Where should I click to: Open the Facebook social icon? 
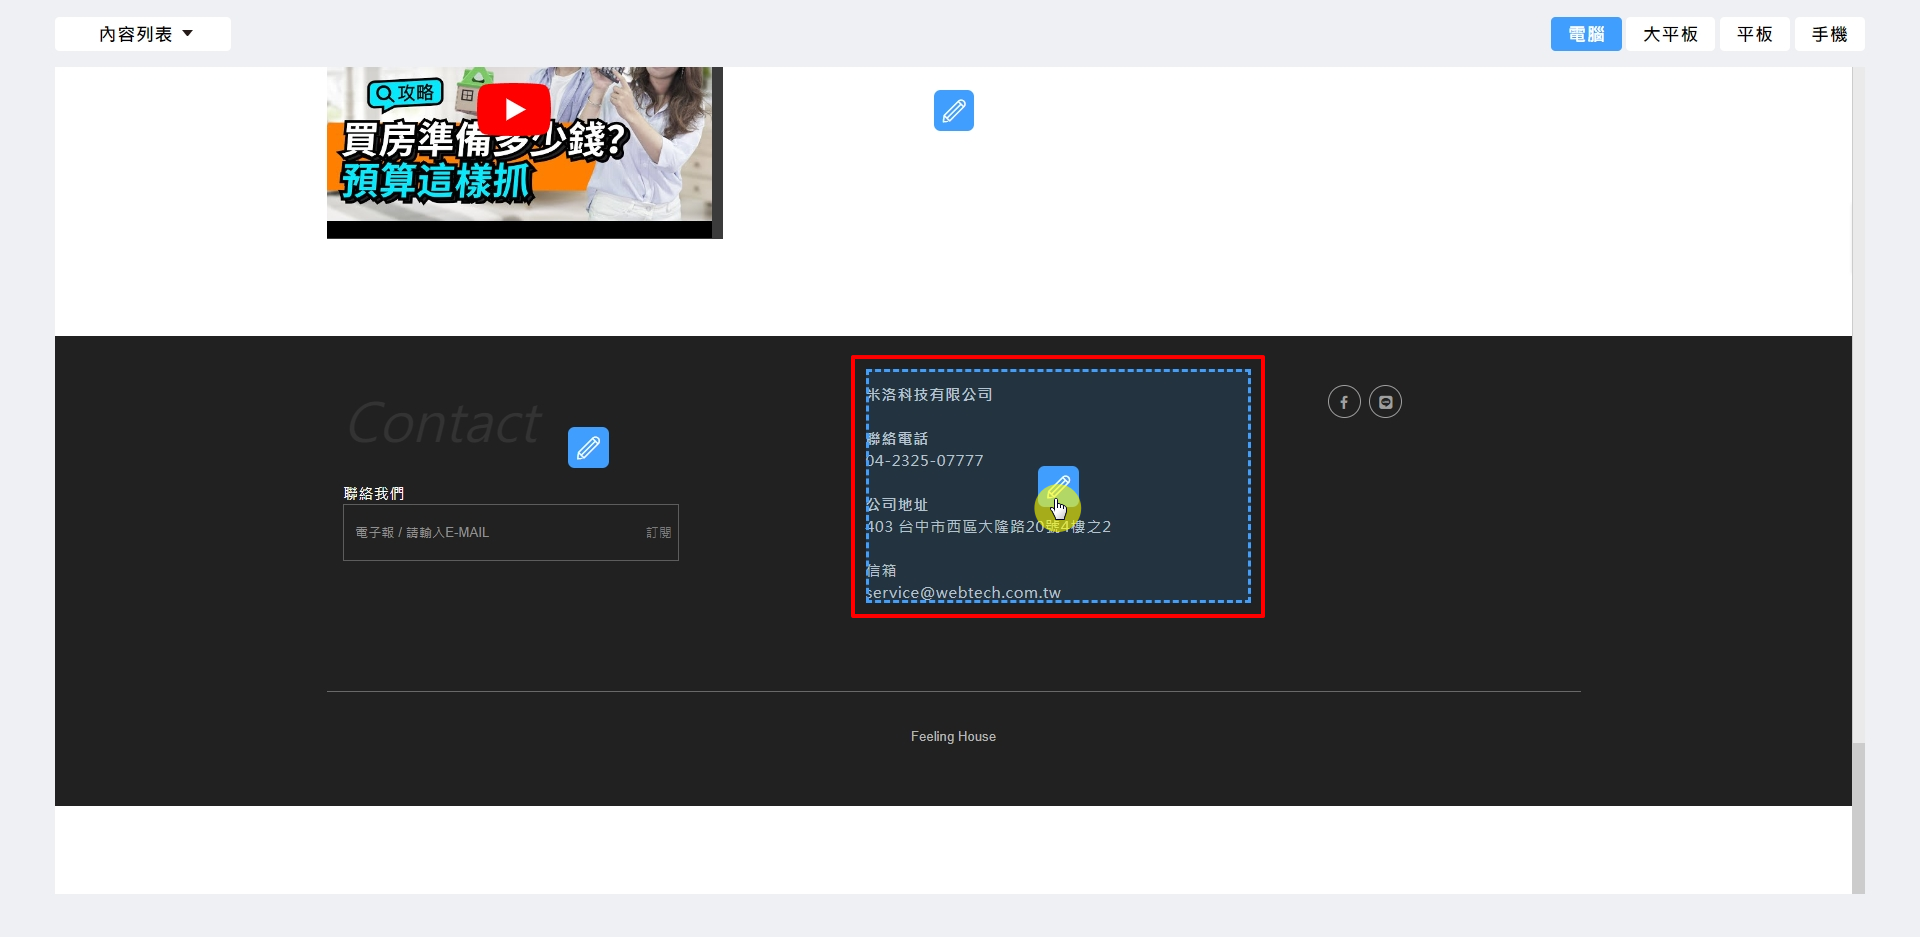click(1344, 402)
